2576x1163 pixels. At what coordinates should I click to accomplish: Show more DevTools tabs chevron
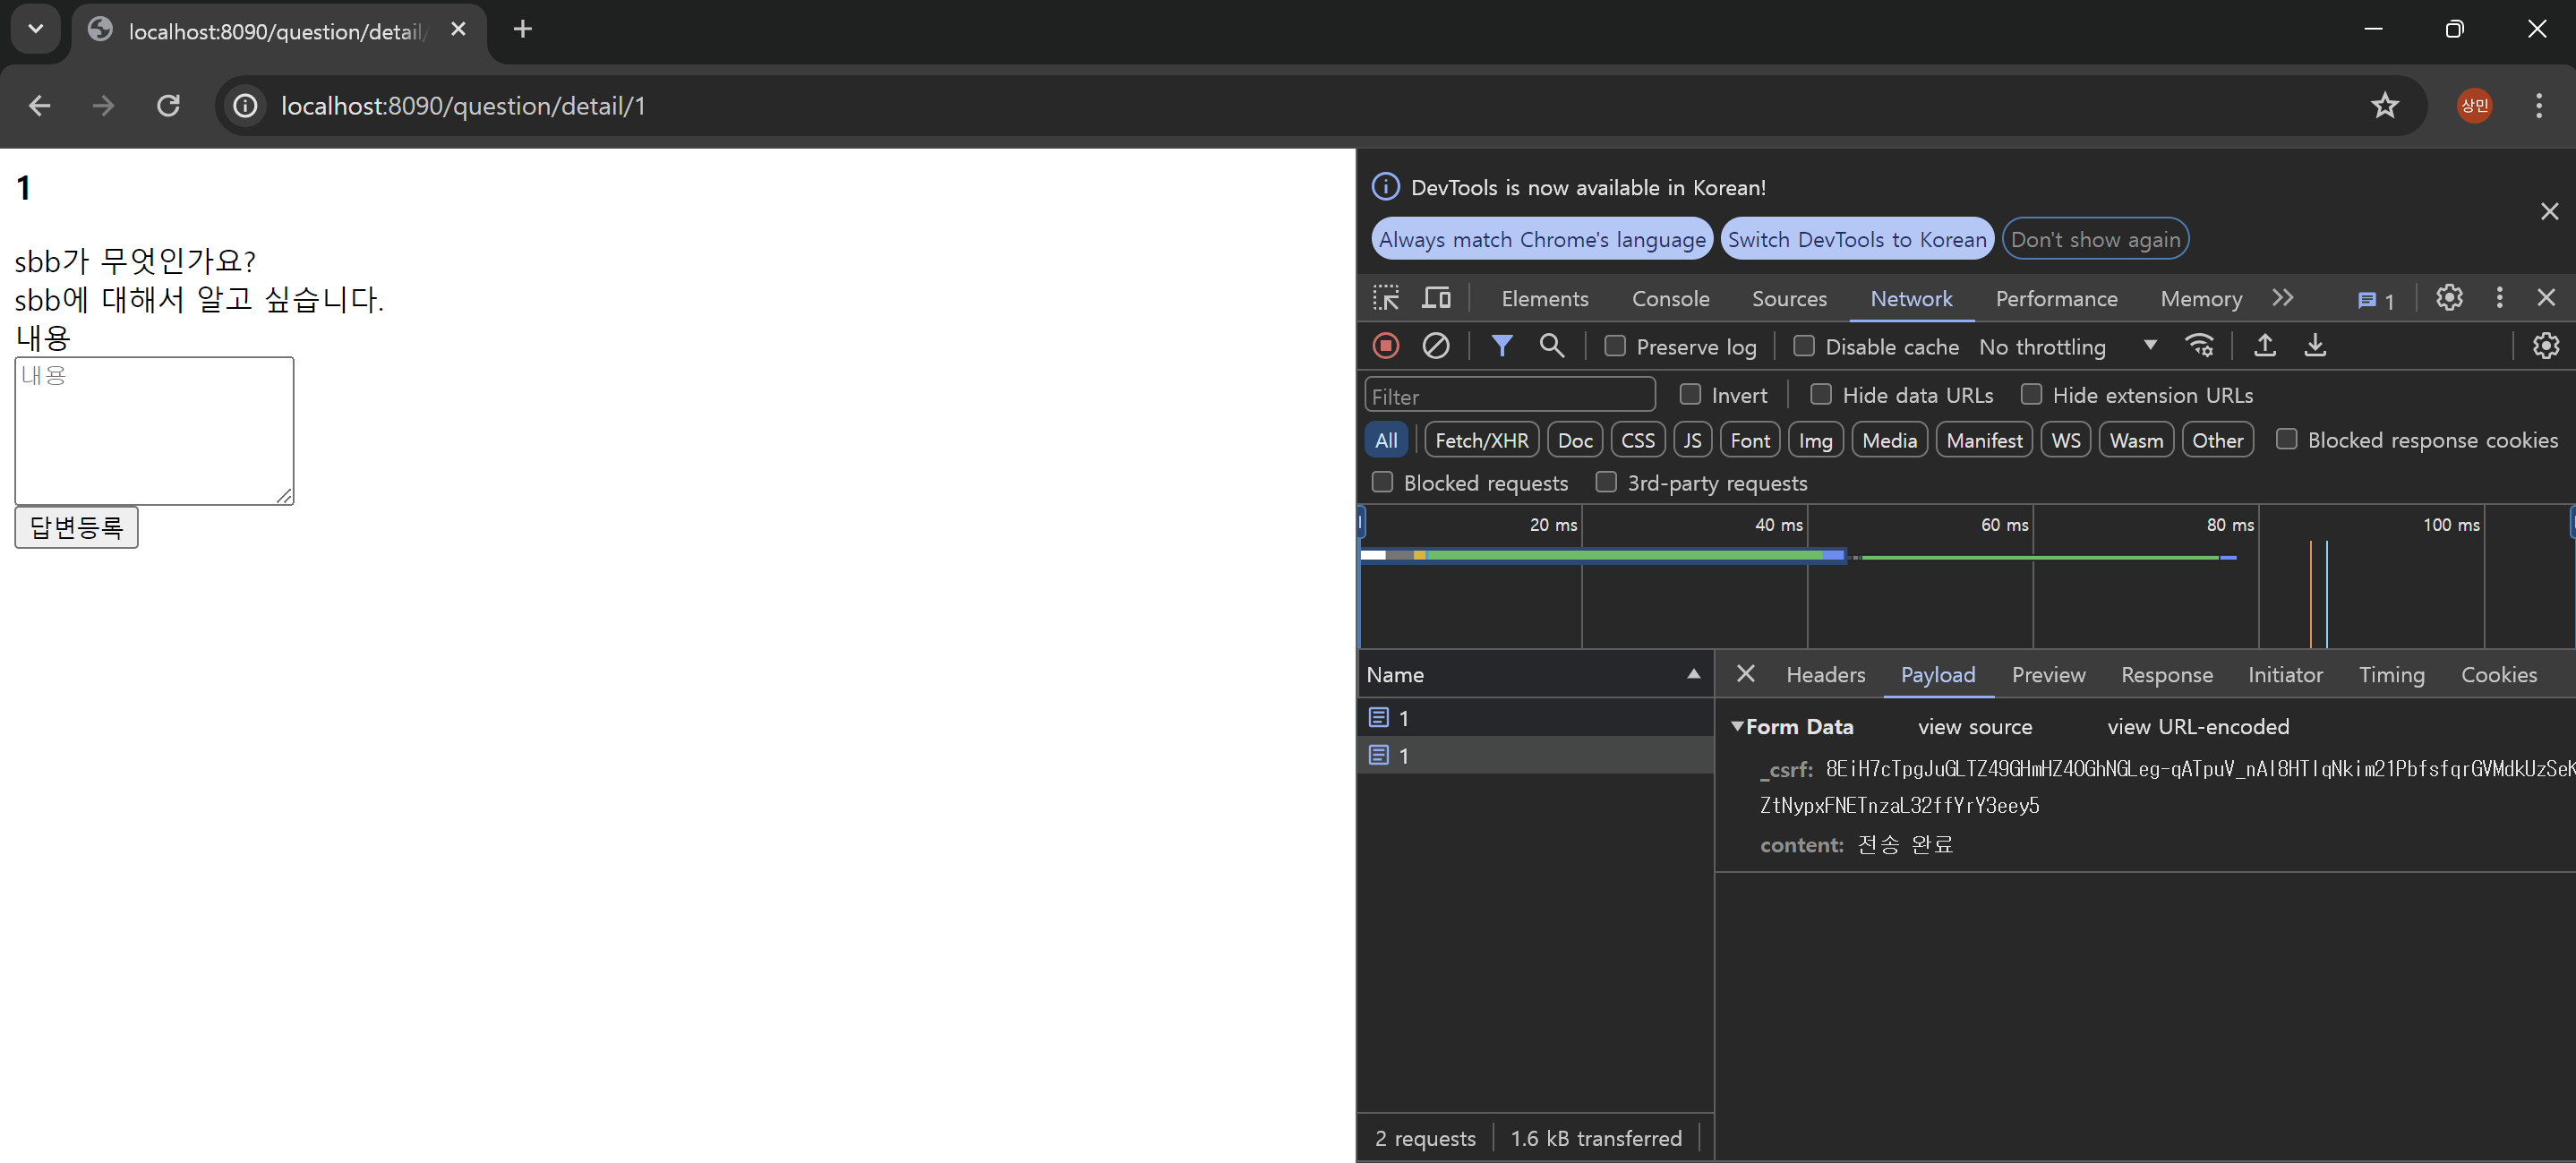click(x=2282, y=298)
